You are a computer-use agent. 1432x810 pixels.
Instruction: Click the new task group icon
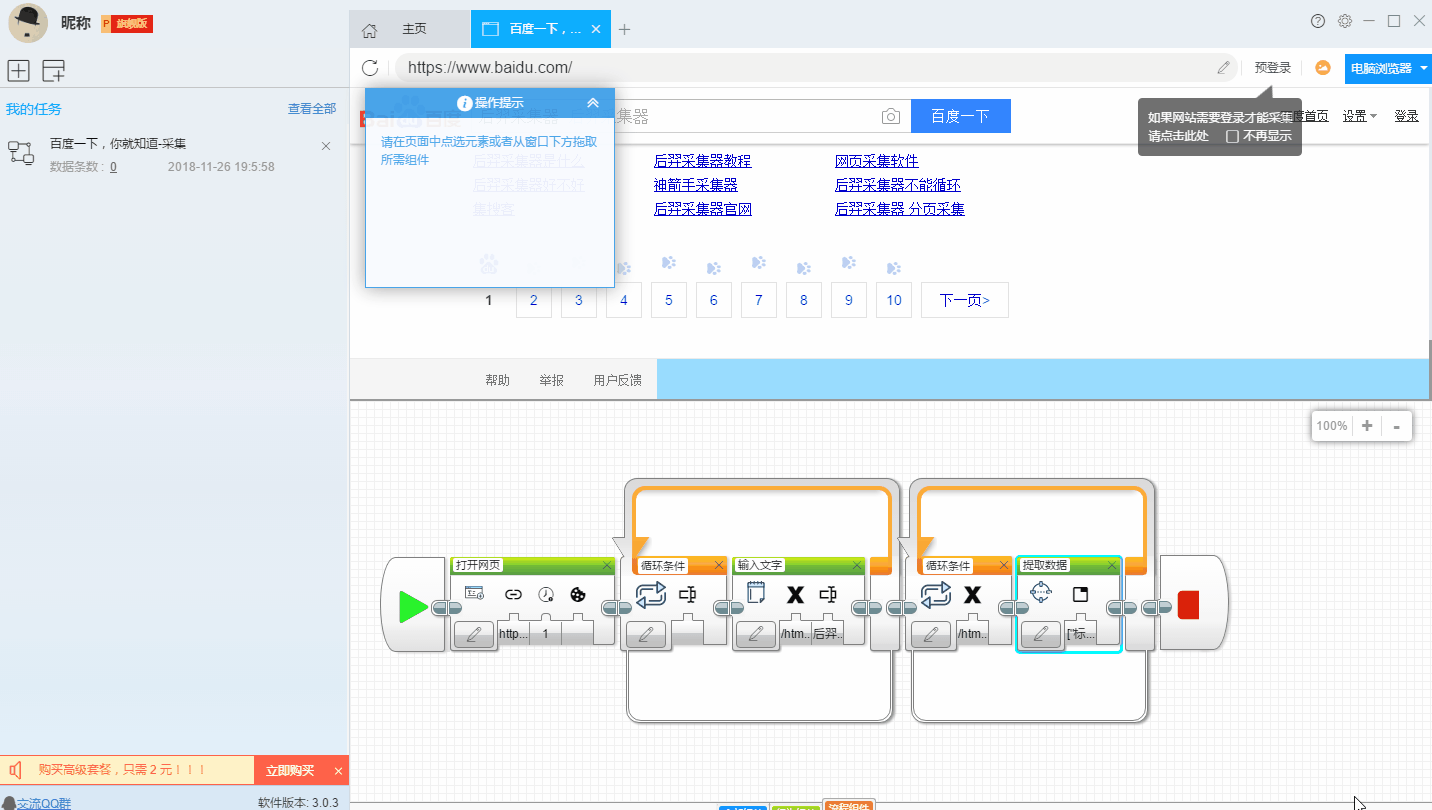(x=53, y=70)
